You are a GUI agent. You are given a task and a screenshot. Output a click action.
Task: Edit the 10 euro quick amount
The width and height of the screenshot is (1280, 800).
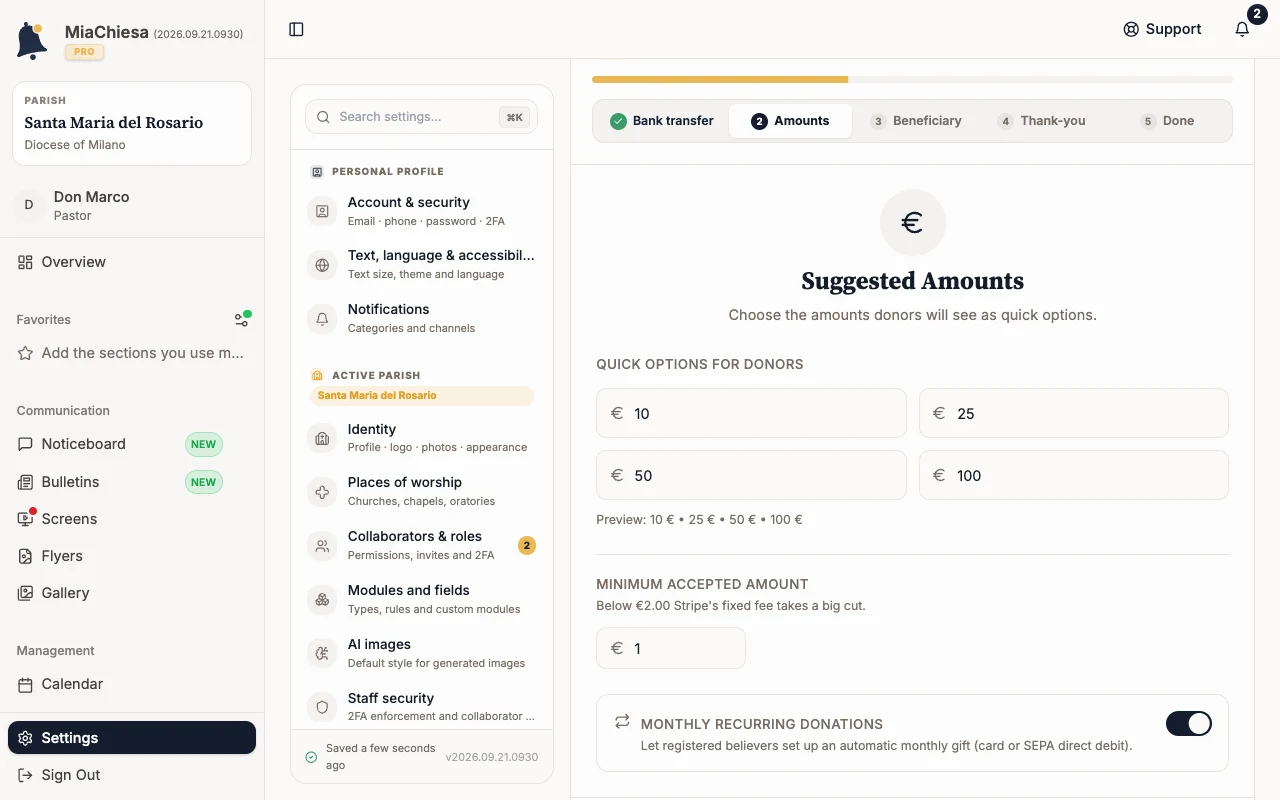pyautogui.click(x=751, y=413)
